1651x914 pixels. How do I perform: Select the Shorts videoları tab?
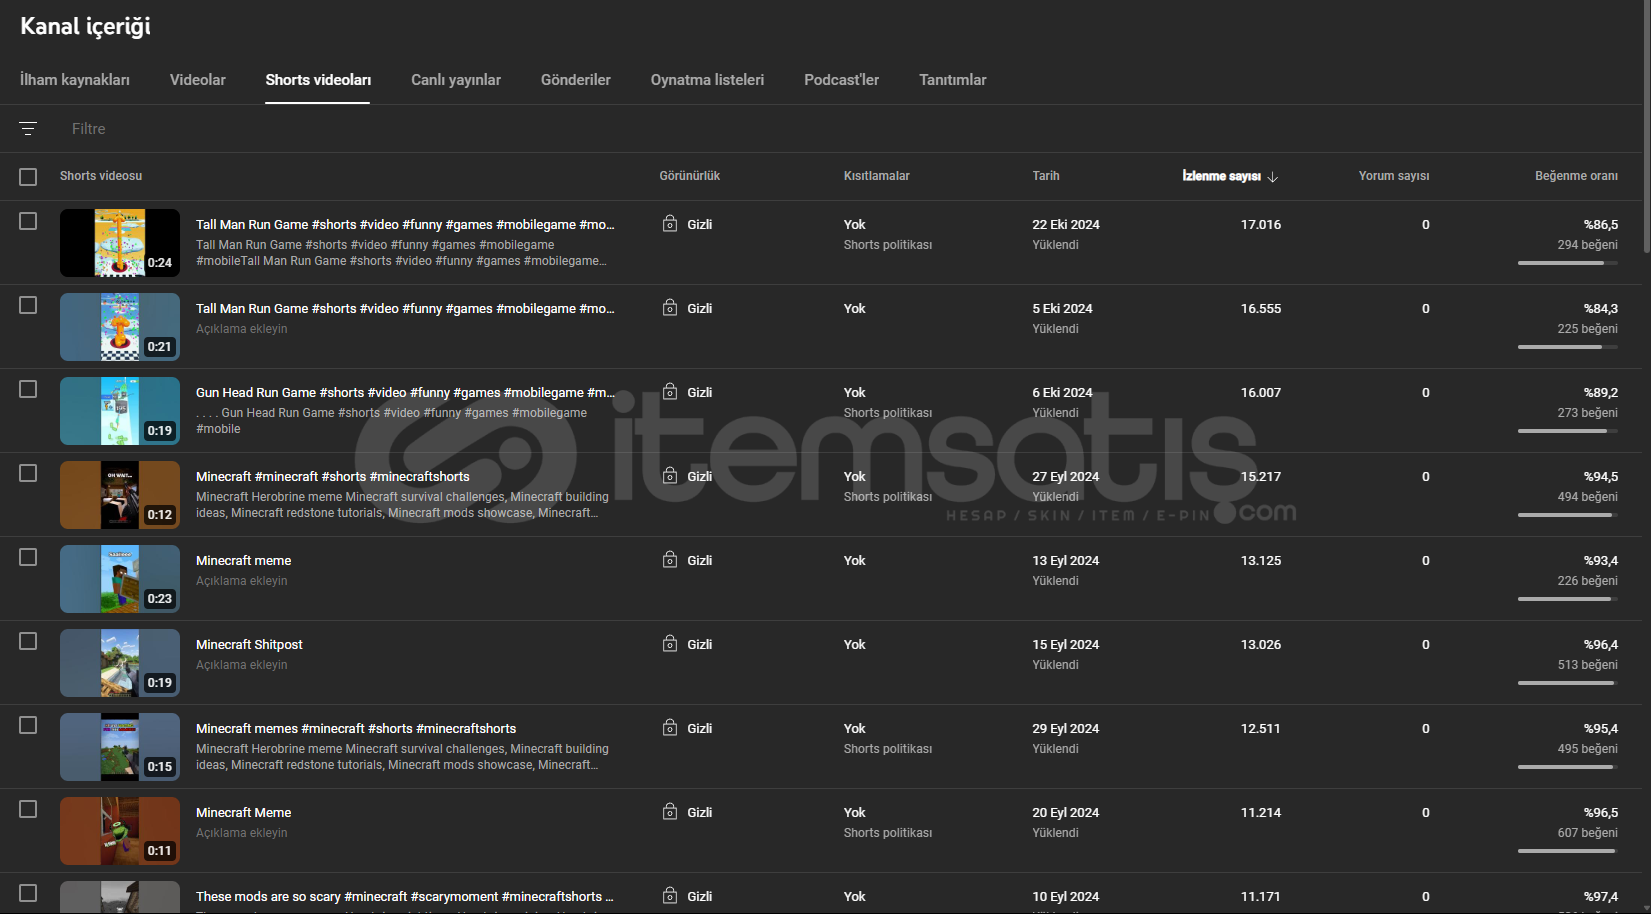point(318,80)
